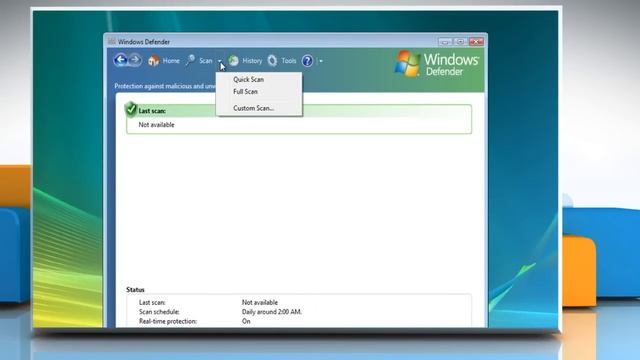Viewport: 640px width, 360px height.
Task: Click the green shield checkmark icon
Action: (x=131, y=109)
